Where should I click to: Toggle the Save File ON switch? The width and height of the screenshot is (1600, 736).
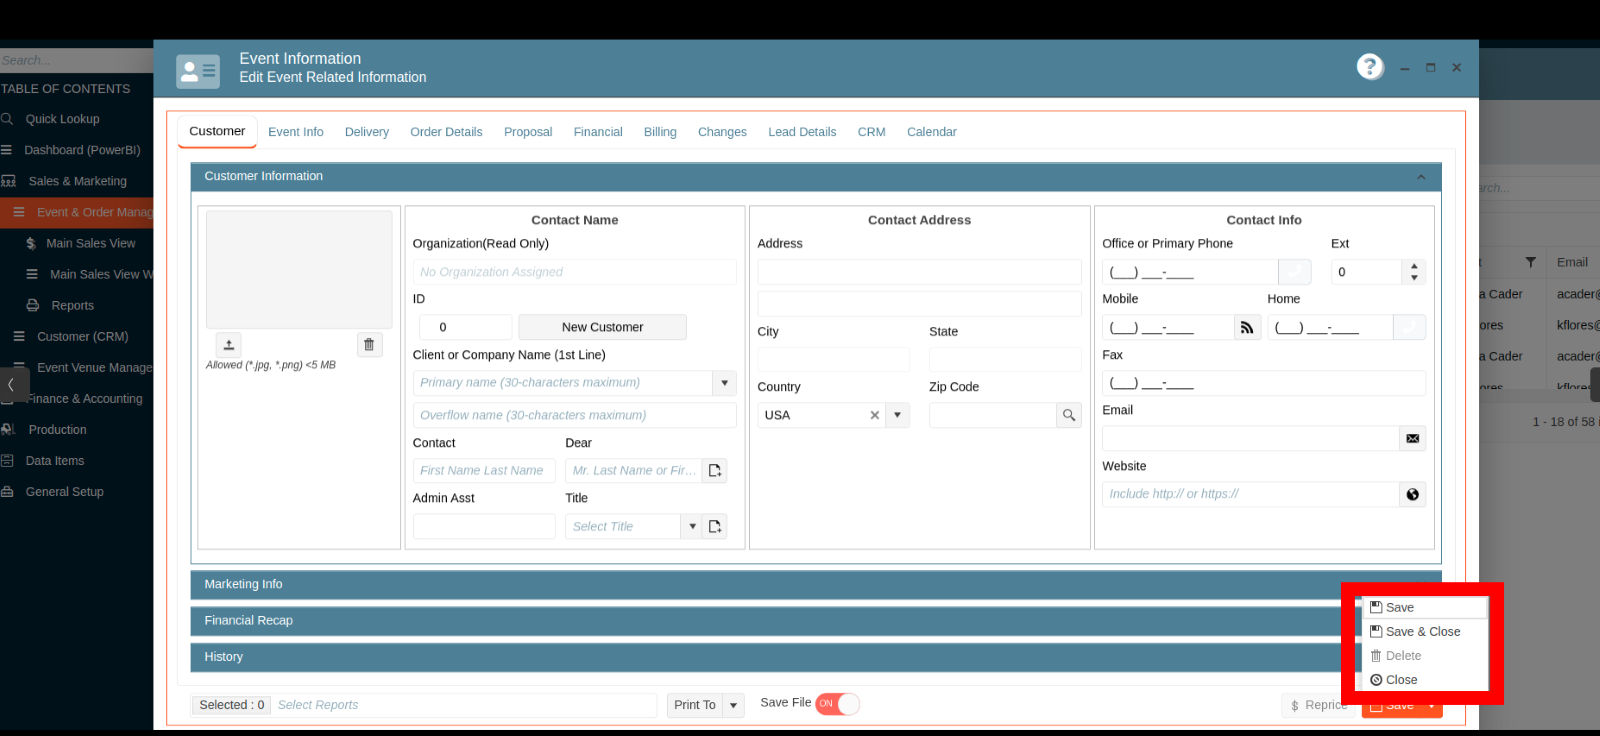pyautogui.click(x=838, y=704)
